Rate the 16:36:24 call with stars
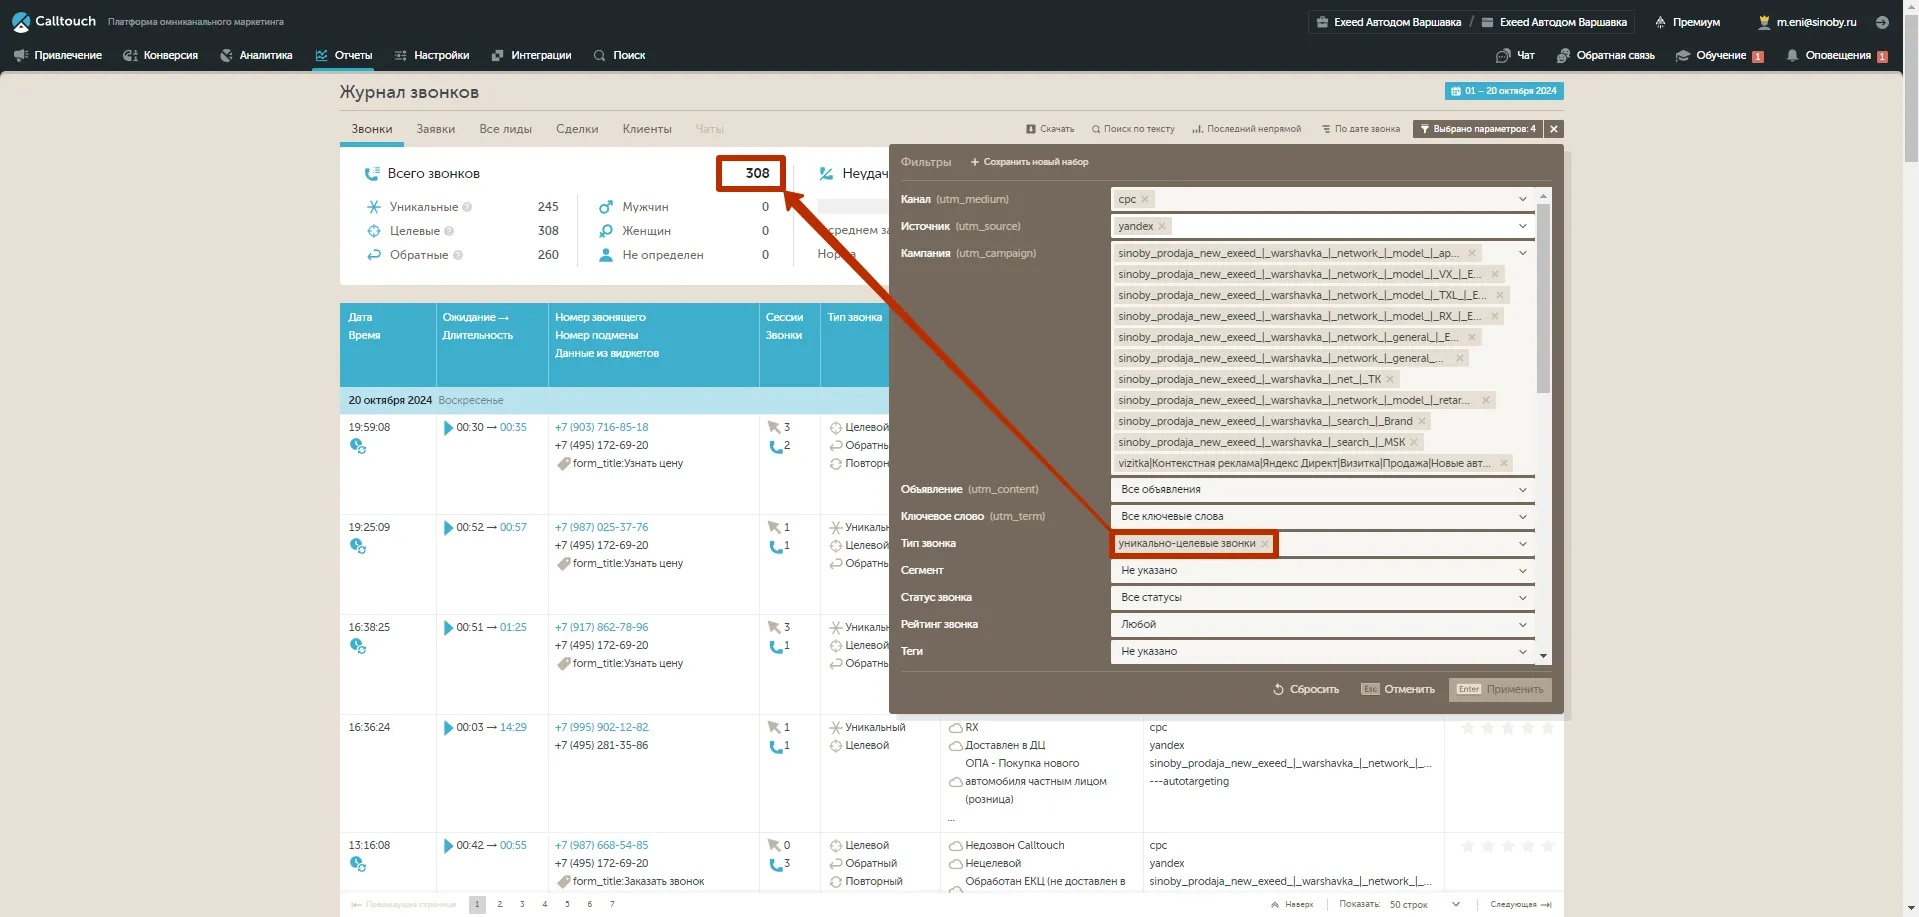Image resolution: width=1919 pixels, height=917 pixels. (x=1507, y=728)
